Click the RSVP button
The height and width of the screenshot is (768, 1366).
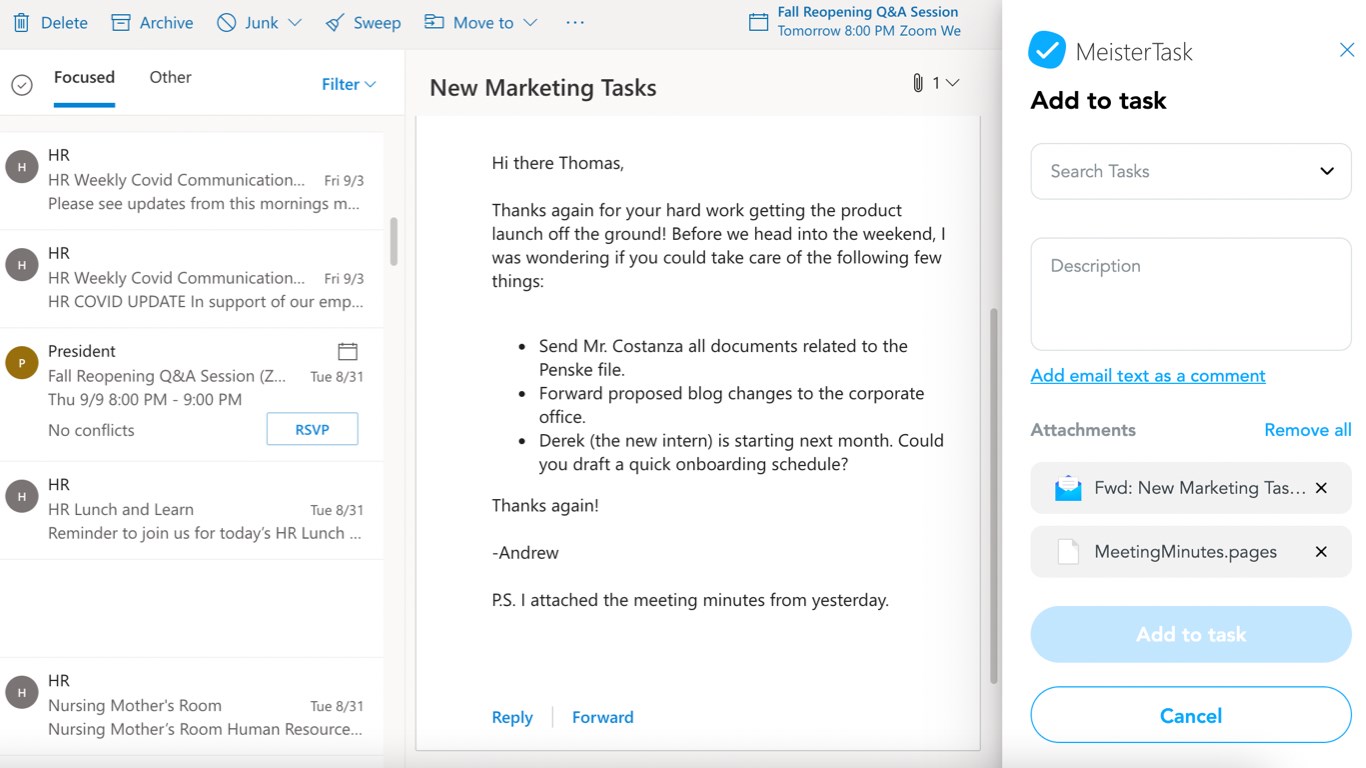click(312, 429)
